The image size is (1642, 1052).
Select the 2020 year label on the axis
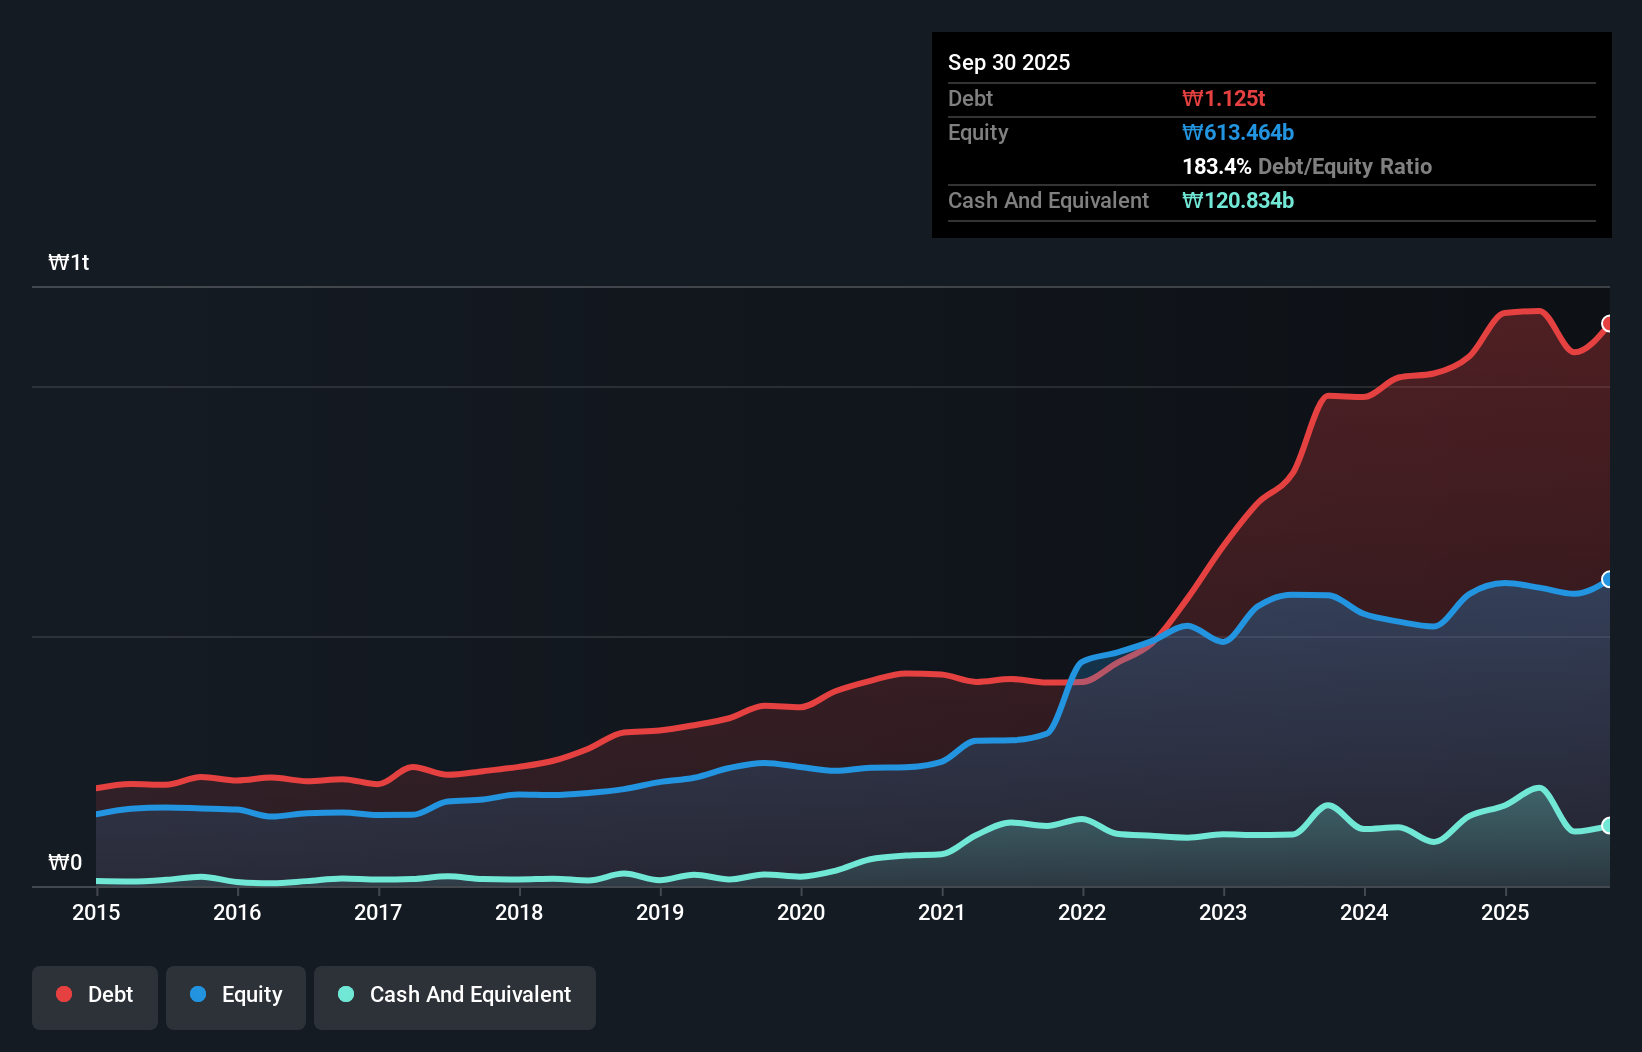pyautogui.click(x=801, y=913)
